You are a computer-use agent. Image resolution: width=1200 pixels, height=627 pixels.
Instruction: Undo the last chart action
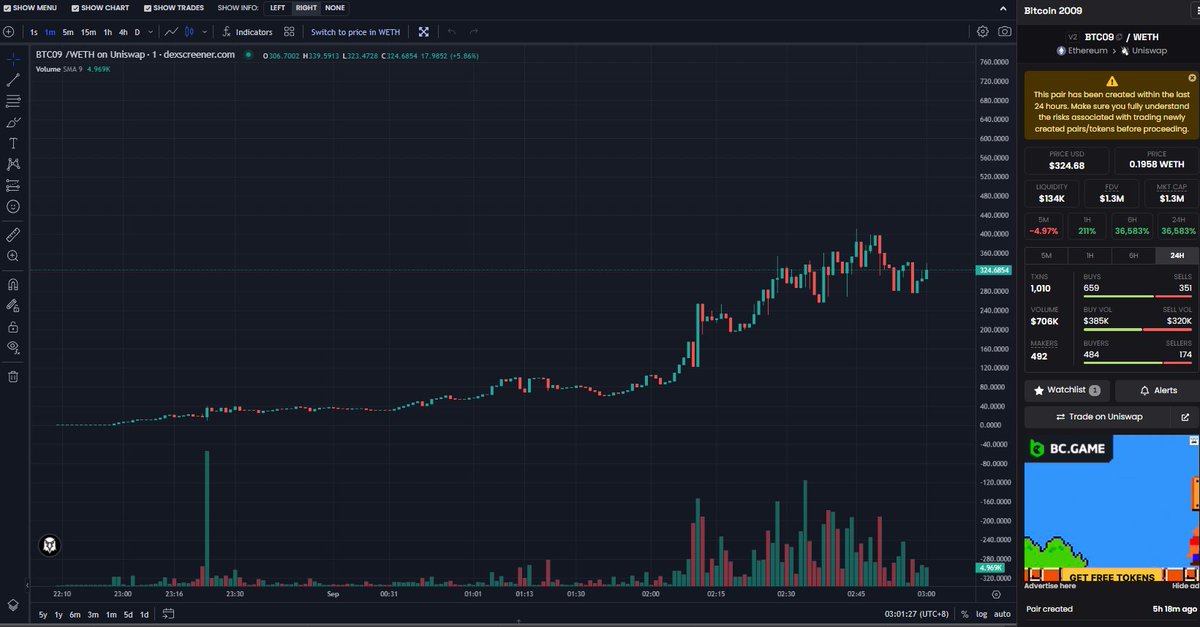point(451,32)
